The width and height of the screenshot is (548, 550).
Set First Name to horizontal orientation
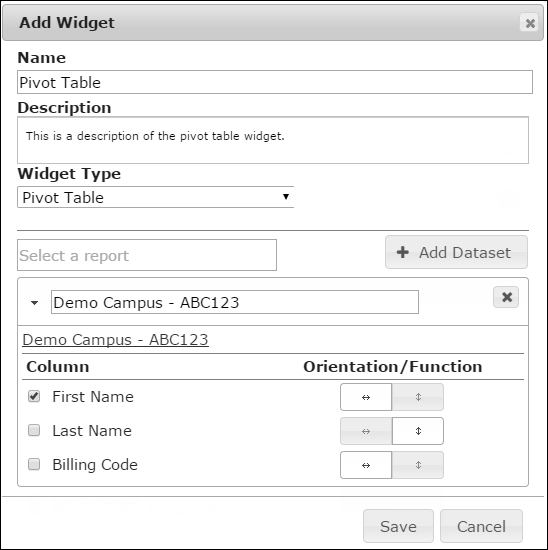tap(366, 397)
